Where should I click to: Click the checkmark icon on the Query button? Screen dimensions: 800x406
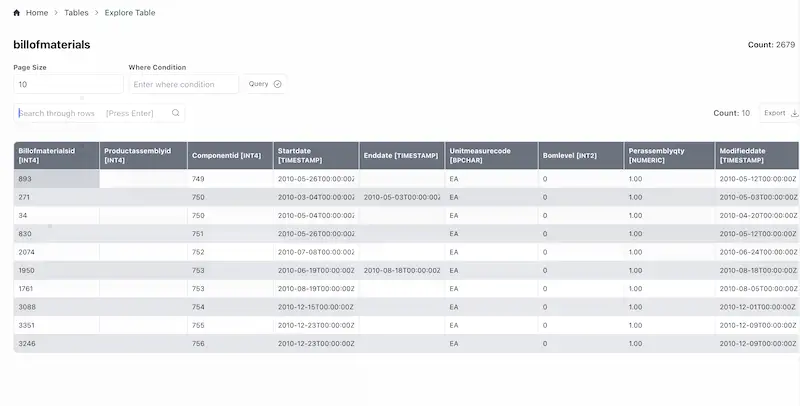click(277, 84)
